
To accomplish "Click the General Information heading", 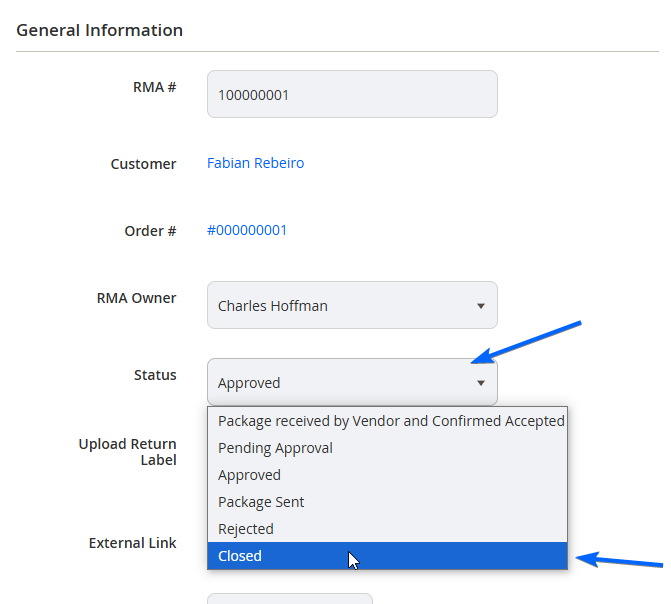I will (x=100, y=30).
